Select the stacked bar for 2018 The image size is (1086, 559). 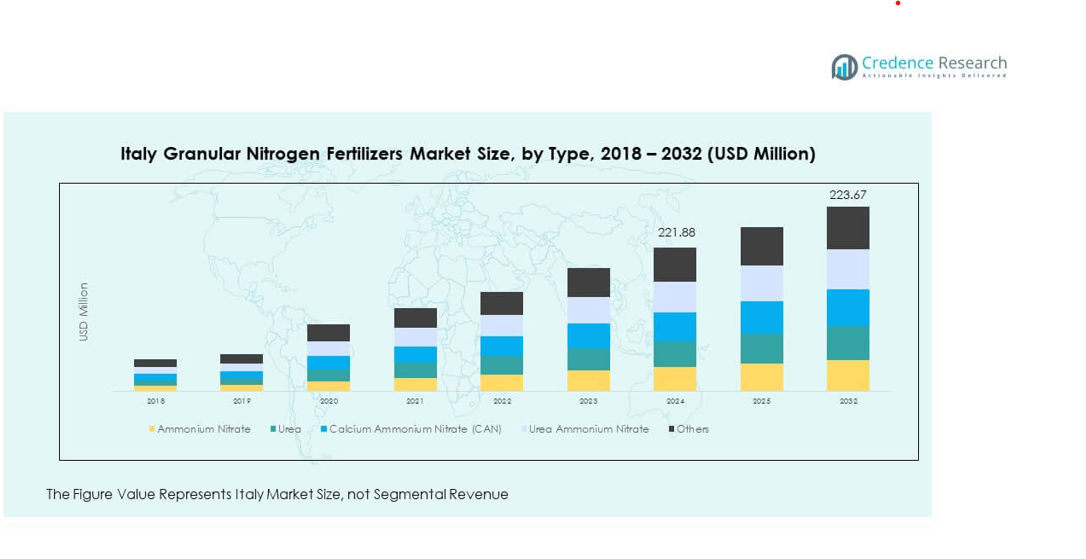(x=155, y=375)
